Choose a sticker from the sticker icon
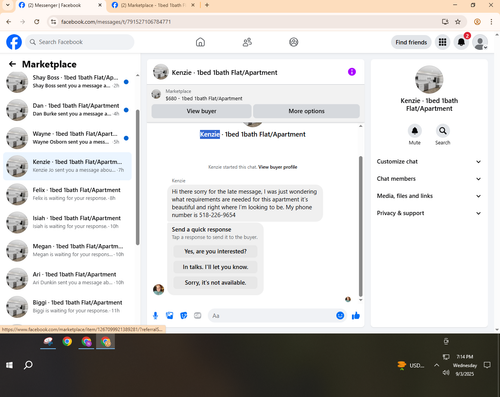The height and width of the screenshot is (397, 500). 184,315
